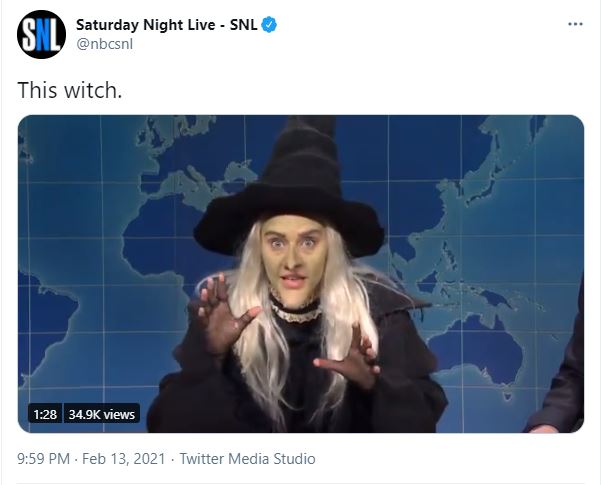The image size is (601, 485).
Task: Click the 34.9K views label
Action: tap(102, 414)
